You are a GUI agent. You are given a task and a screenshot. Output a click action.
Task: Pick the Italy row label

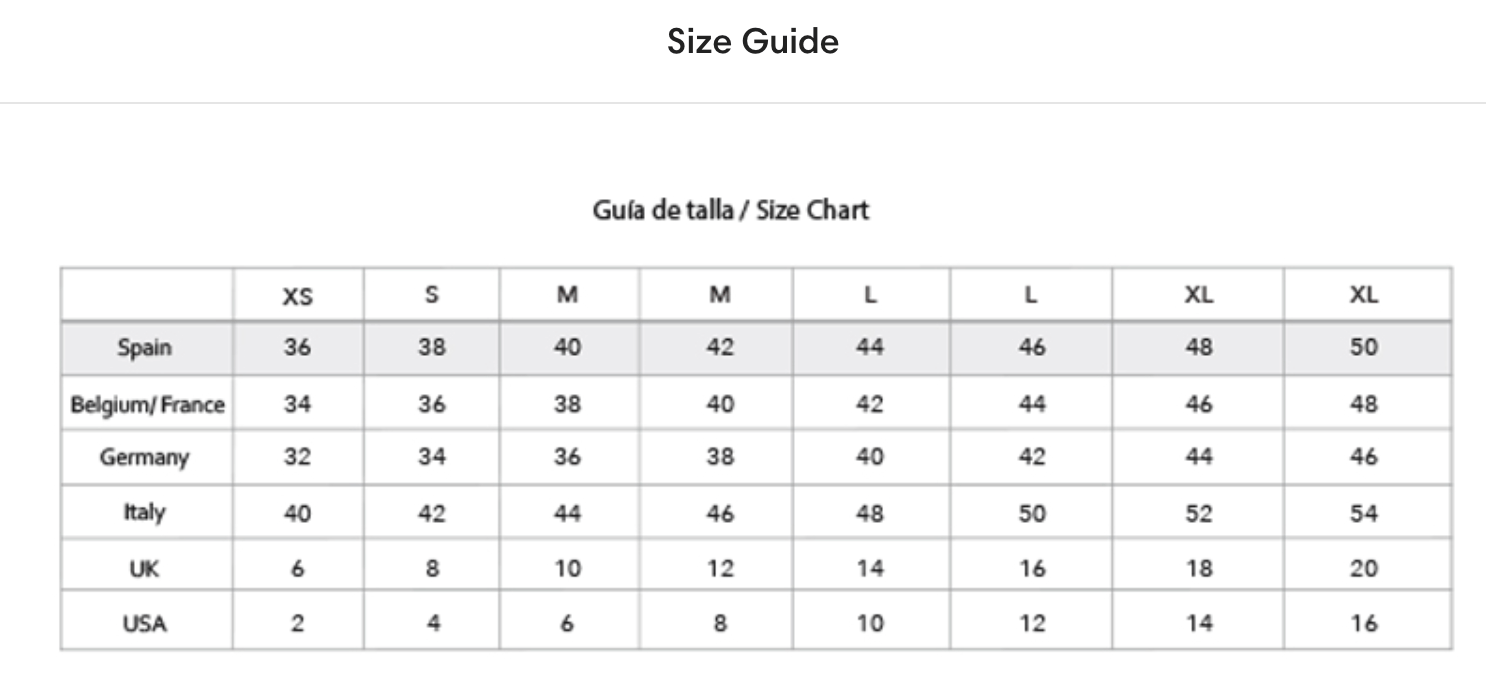(x=145, y=513)
